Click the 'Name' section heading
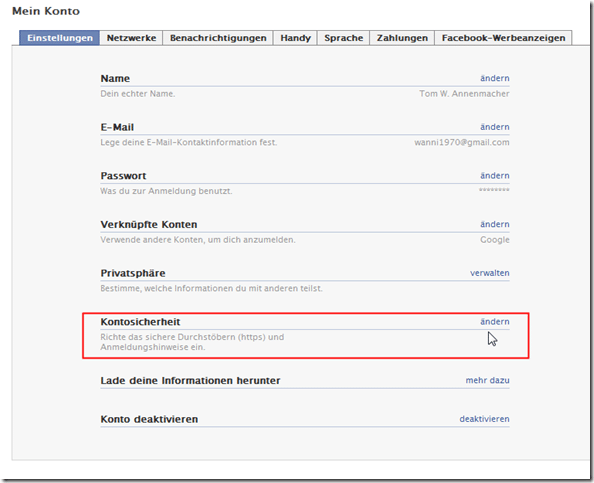This screenshot has height=483, width=594. (115, 78)
